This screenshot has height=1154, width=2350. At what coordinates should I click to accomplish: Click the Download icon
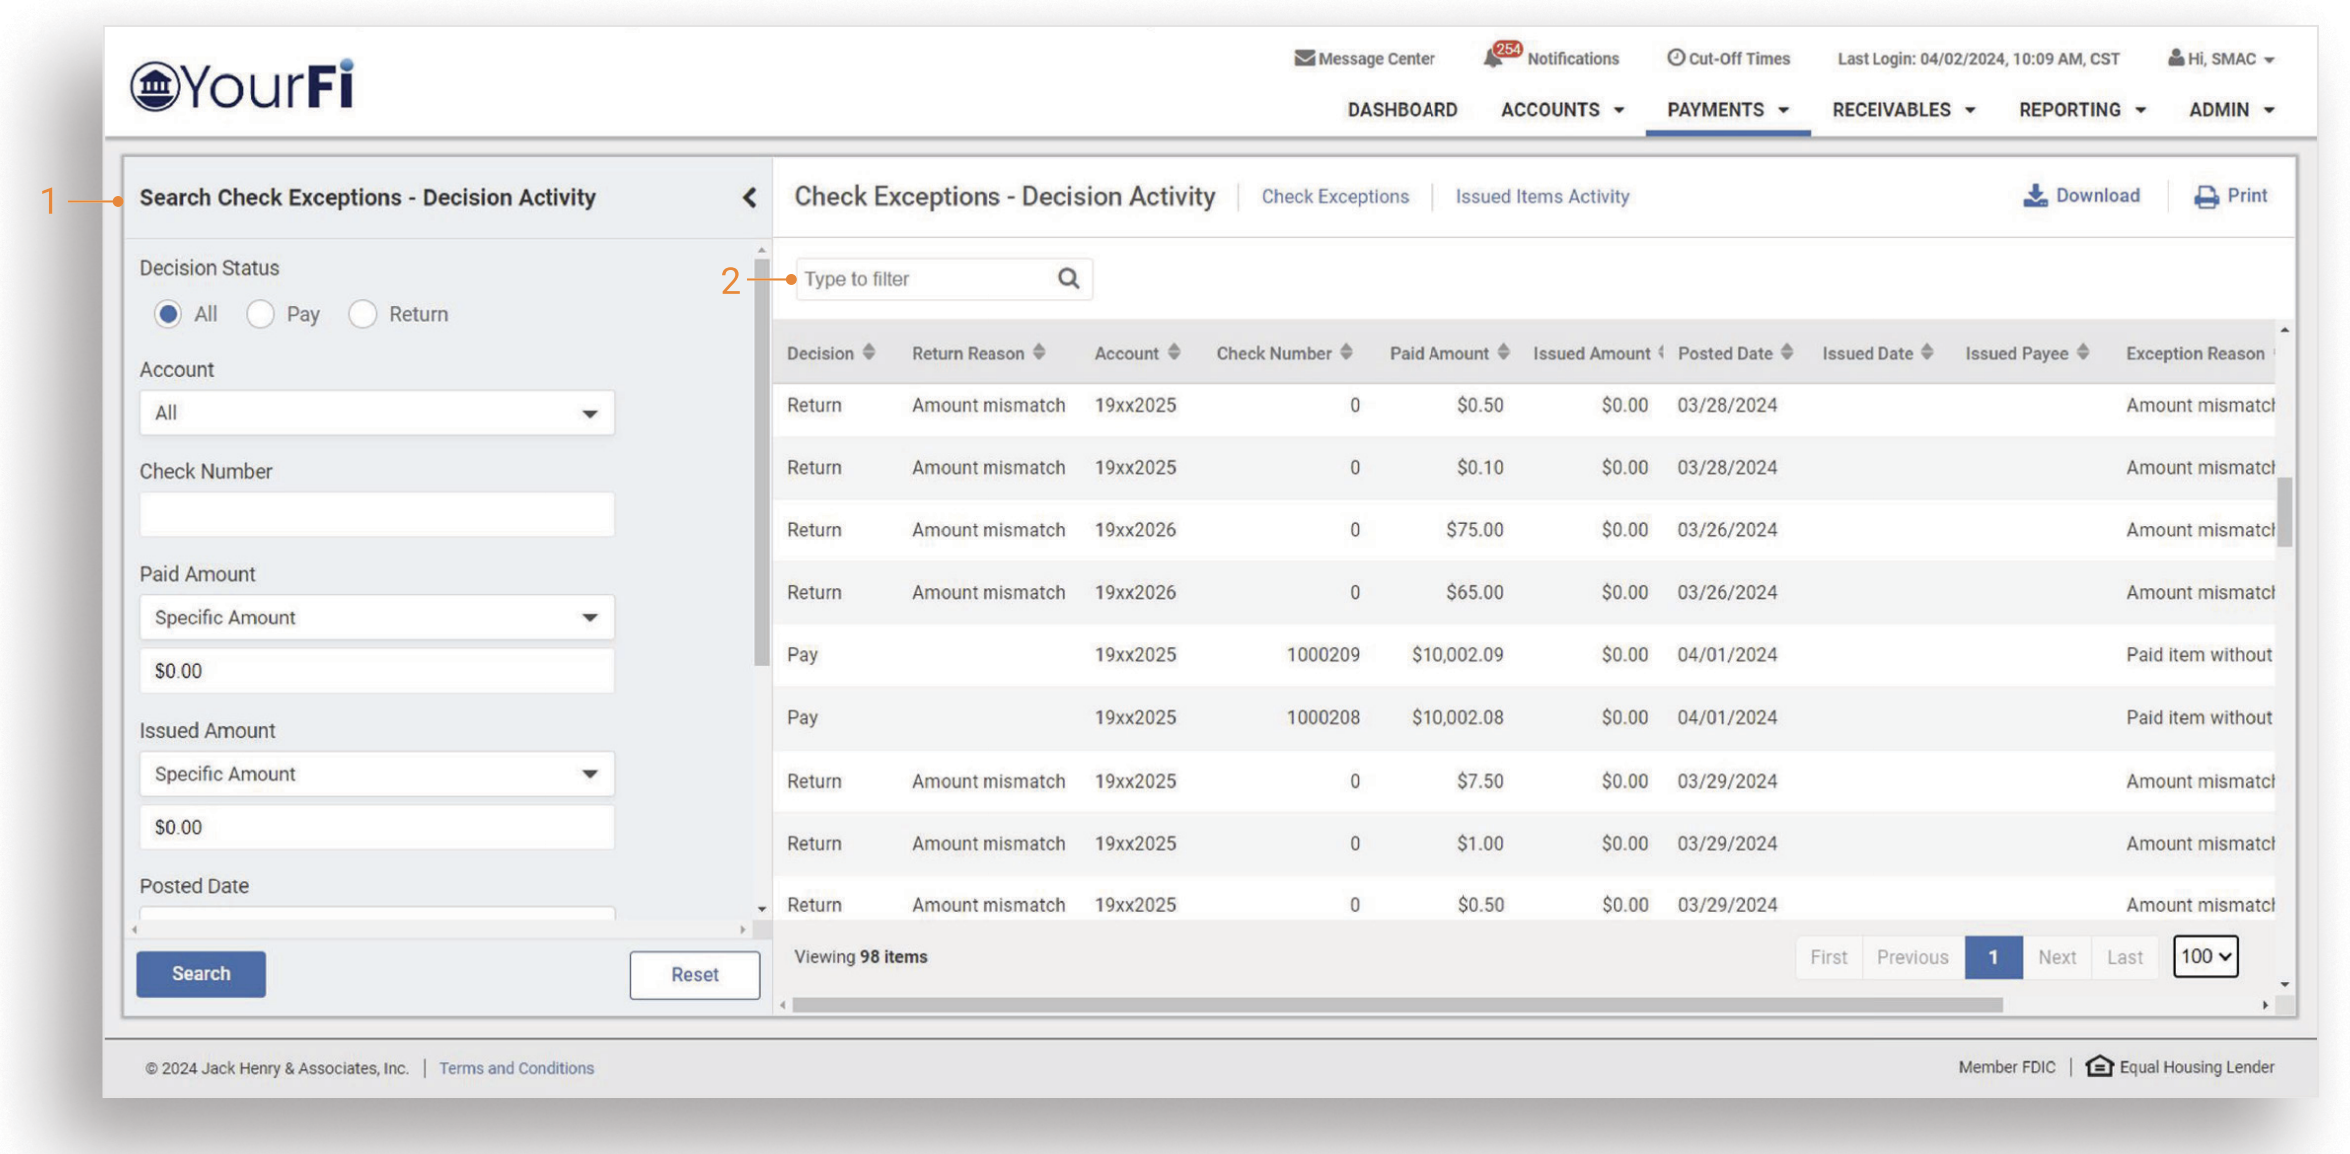[x=2035, y=196]
